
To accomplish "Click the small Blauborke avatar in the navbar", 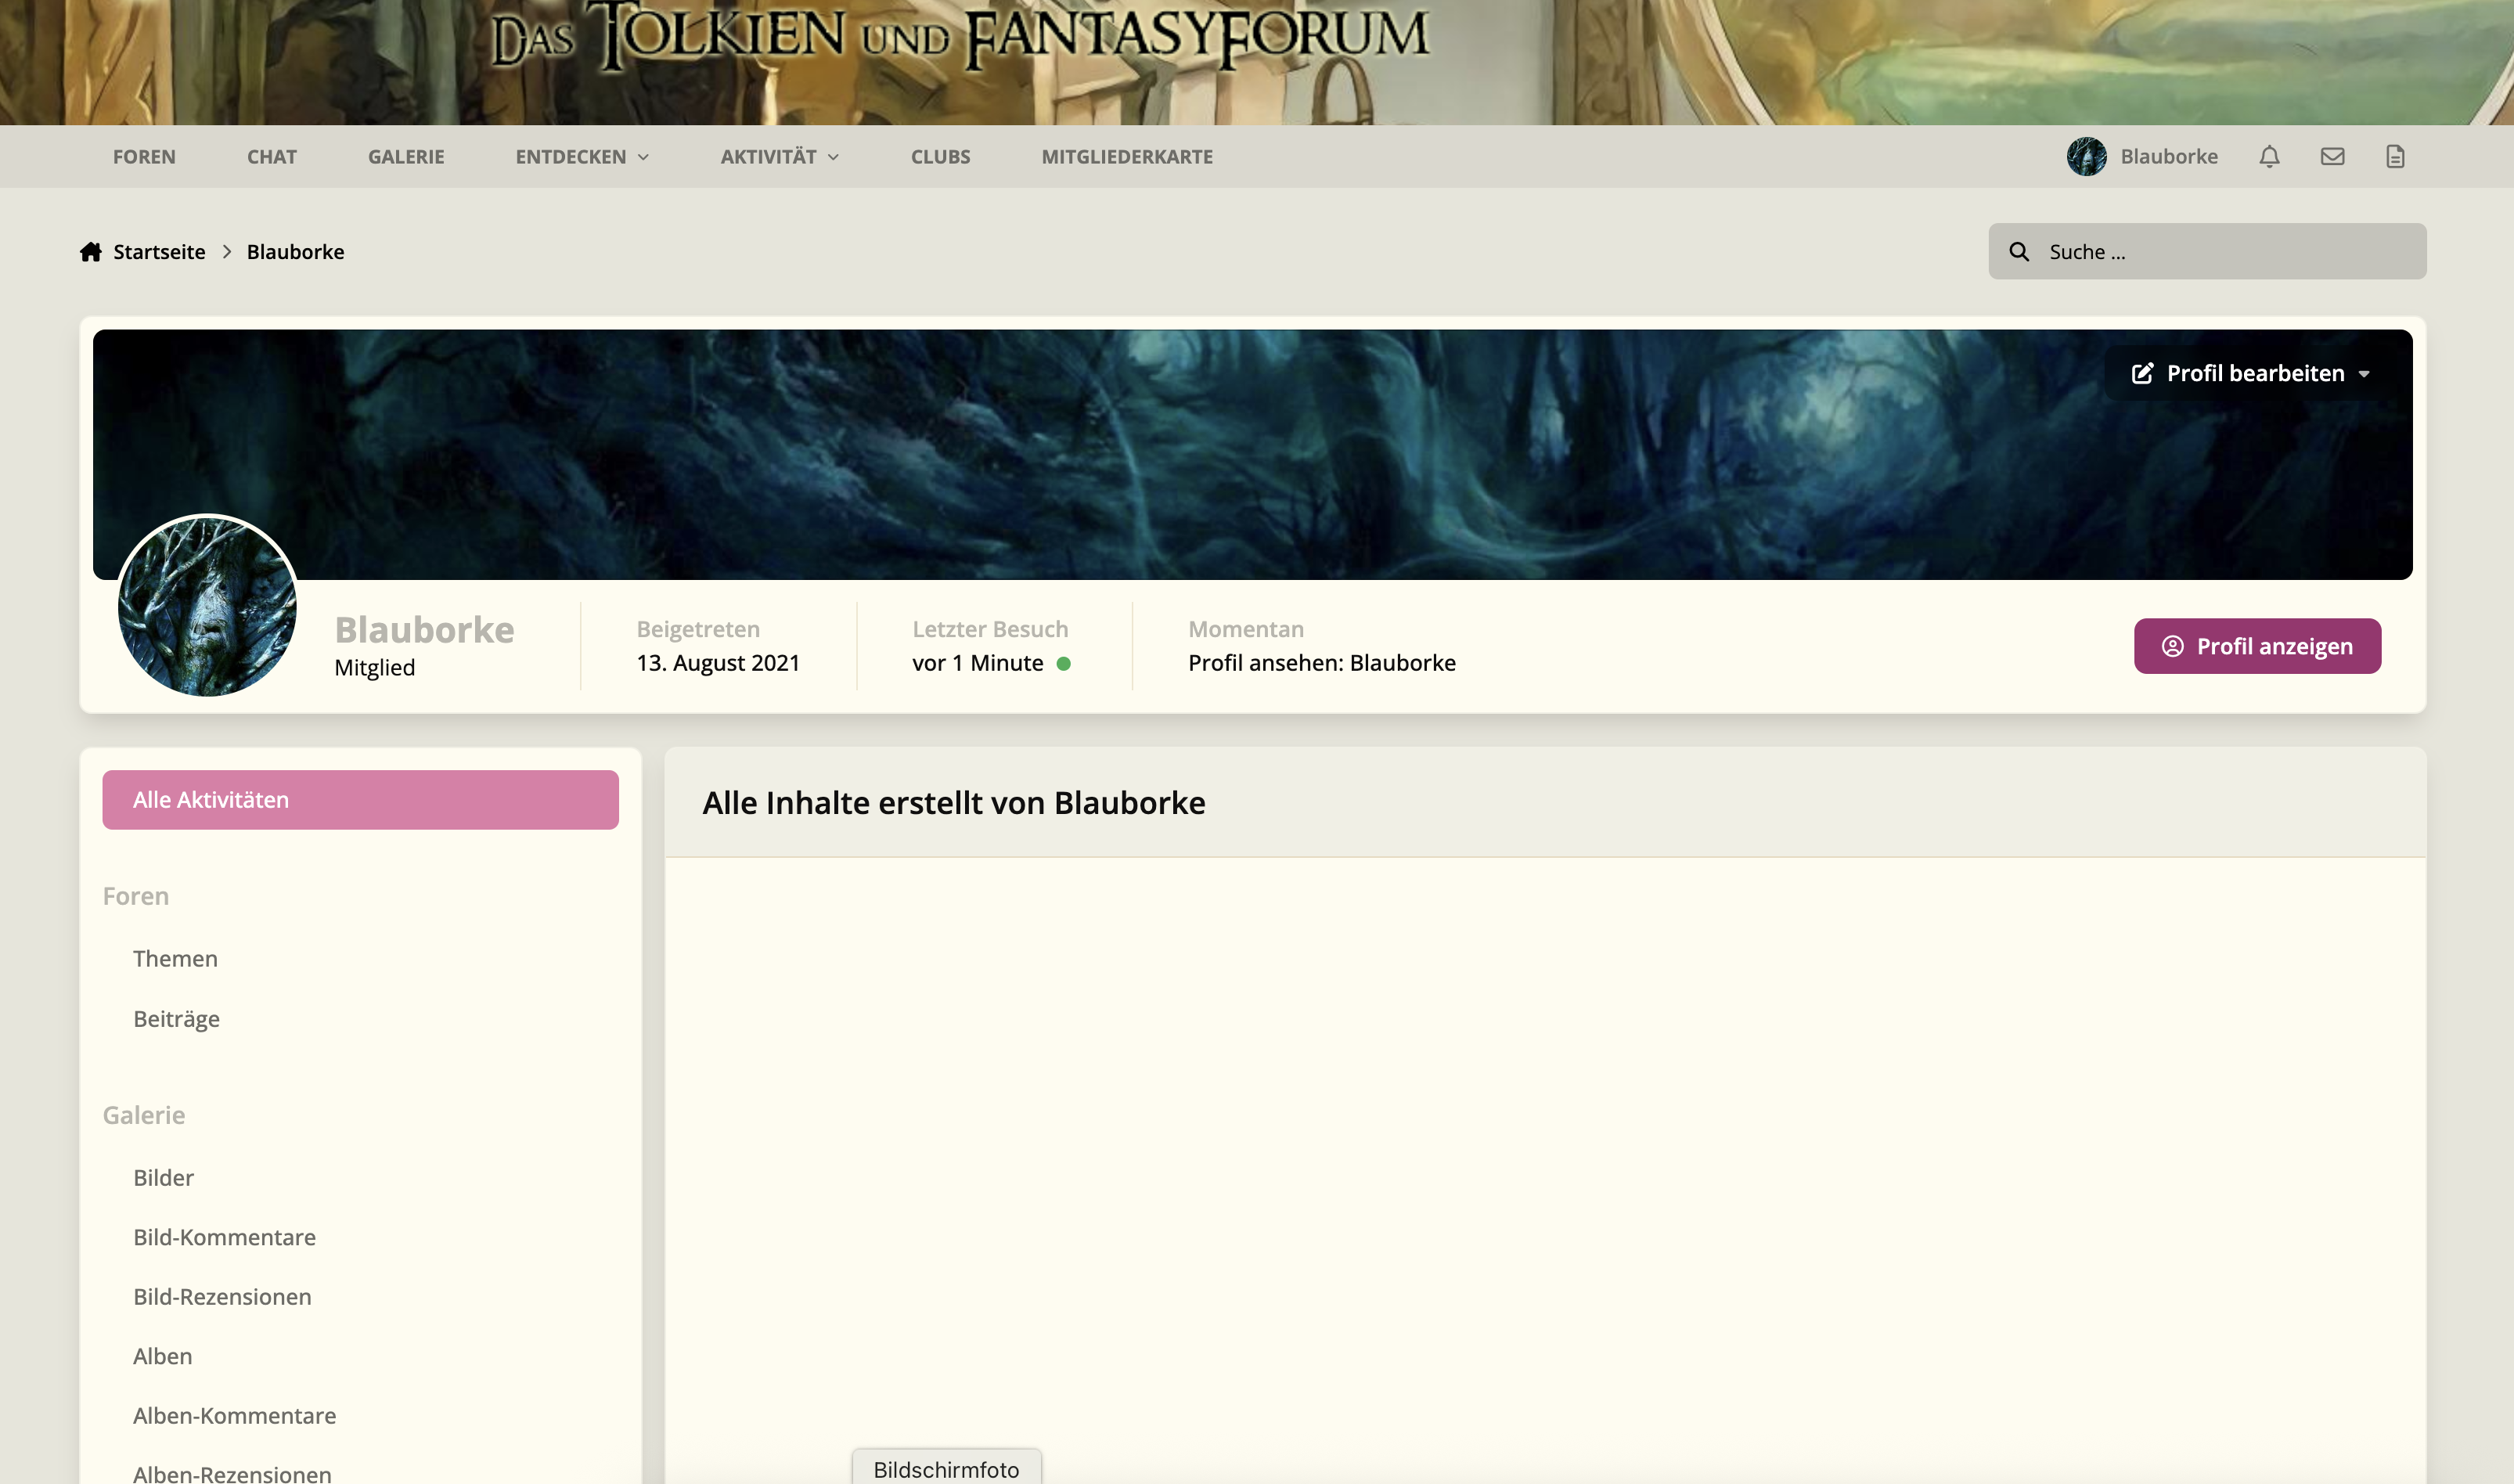I will [2086, 157].
